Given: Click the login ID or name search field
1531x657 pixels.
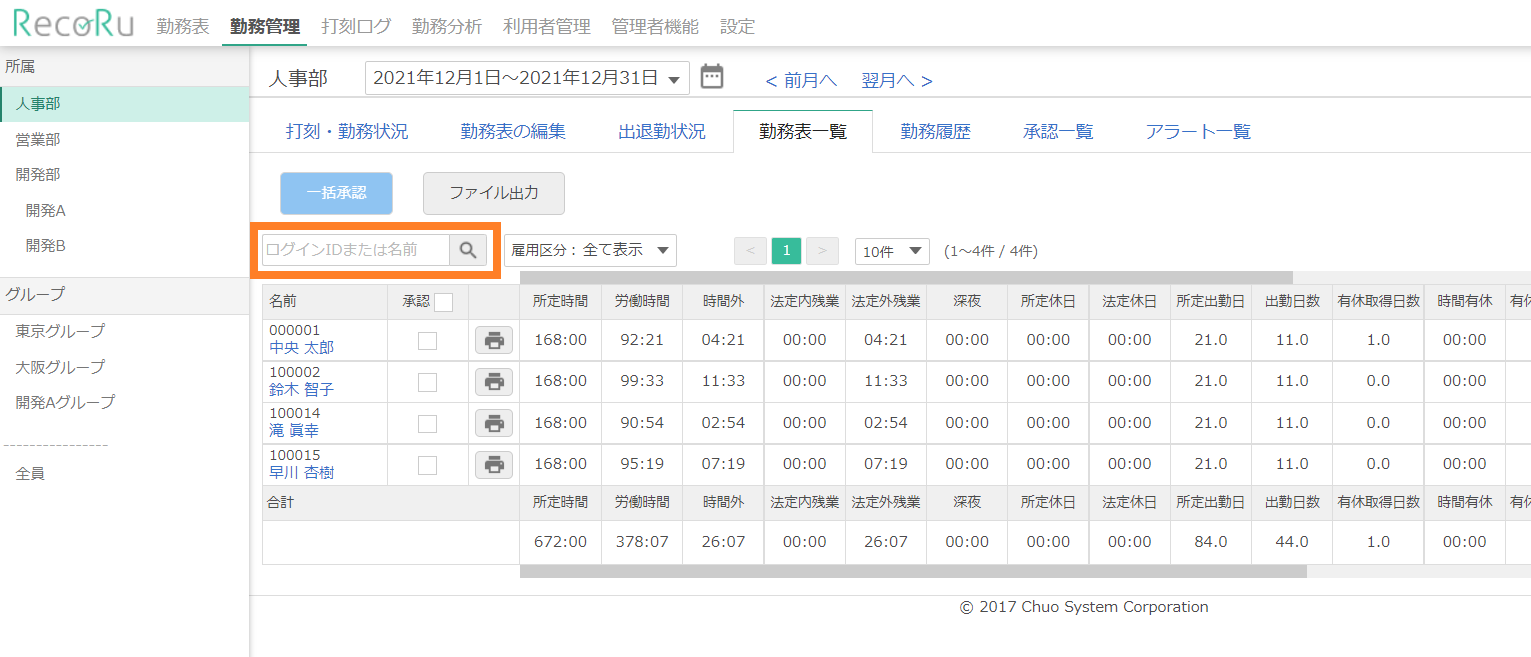Looking at the screenshot, I should tap(355, 250).
